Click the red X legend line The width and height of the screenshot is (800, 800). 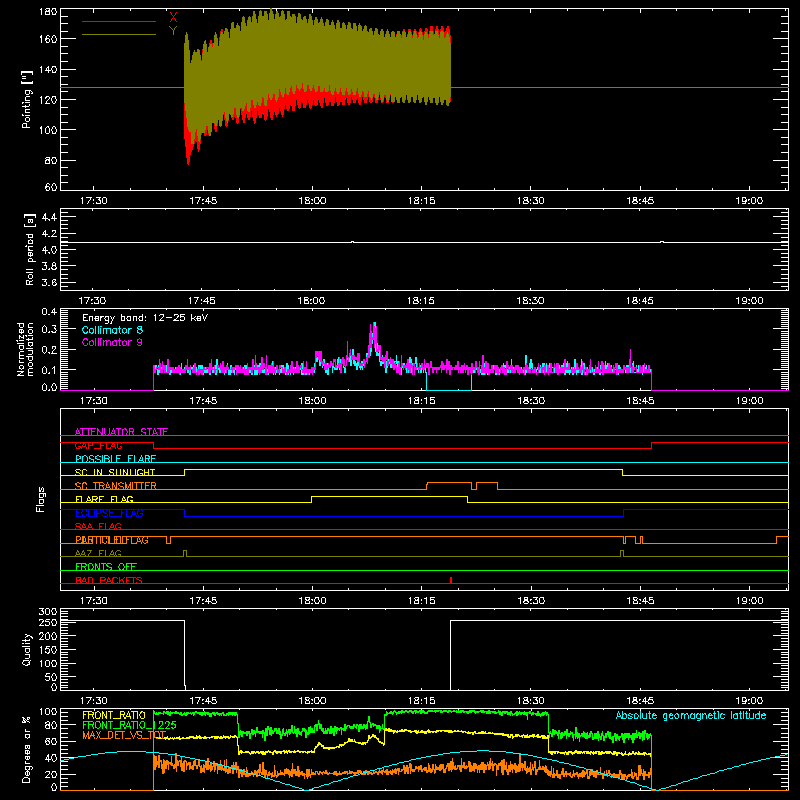click(x=119, y=21)
